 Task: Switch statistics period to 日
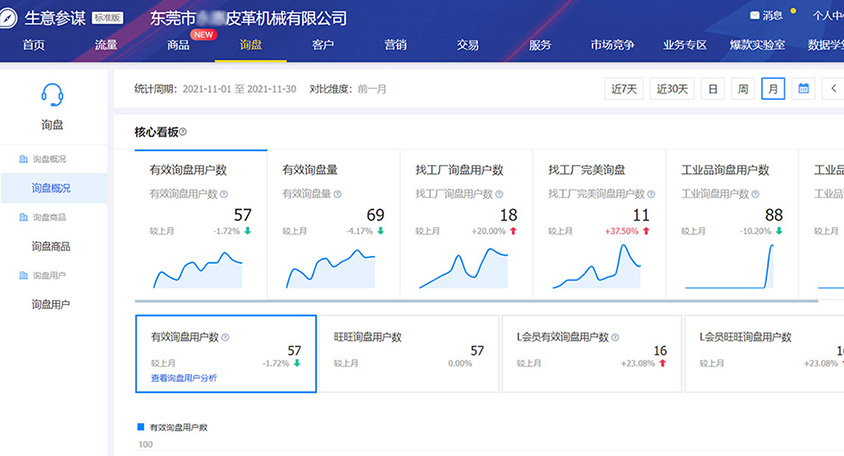click(x=713, y=89)
